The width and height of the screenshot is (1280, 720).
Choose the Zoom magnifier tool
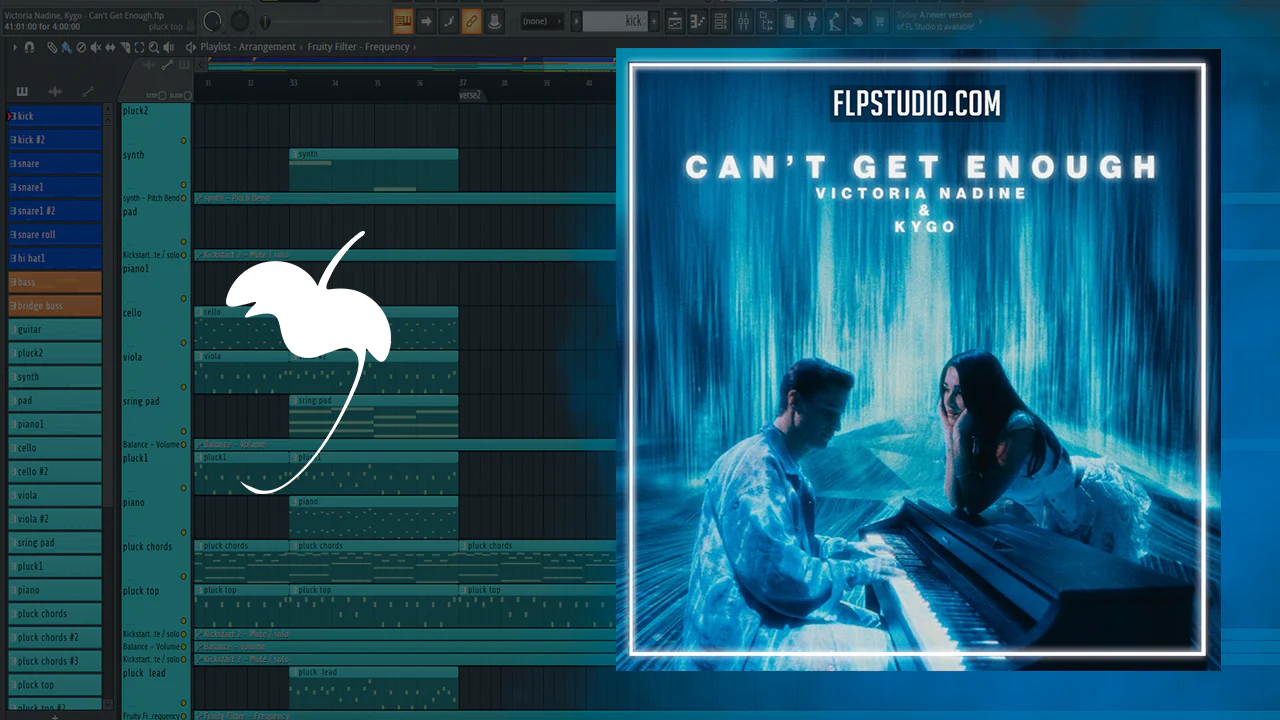[154, 47]
